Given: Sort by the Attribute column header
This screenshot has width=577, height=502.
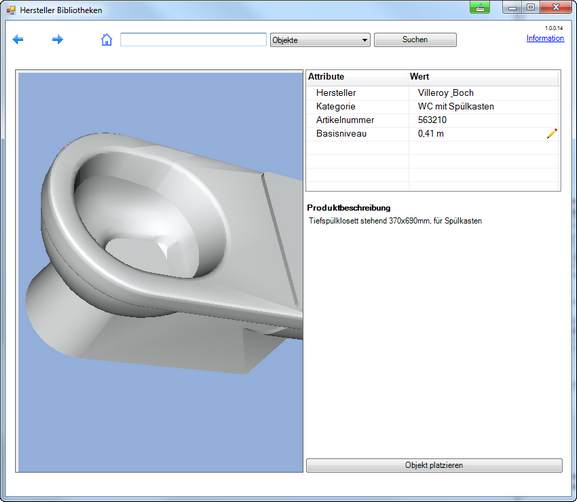Looking at the screenshot, I should coord(357,77).
